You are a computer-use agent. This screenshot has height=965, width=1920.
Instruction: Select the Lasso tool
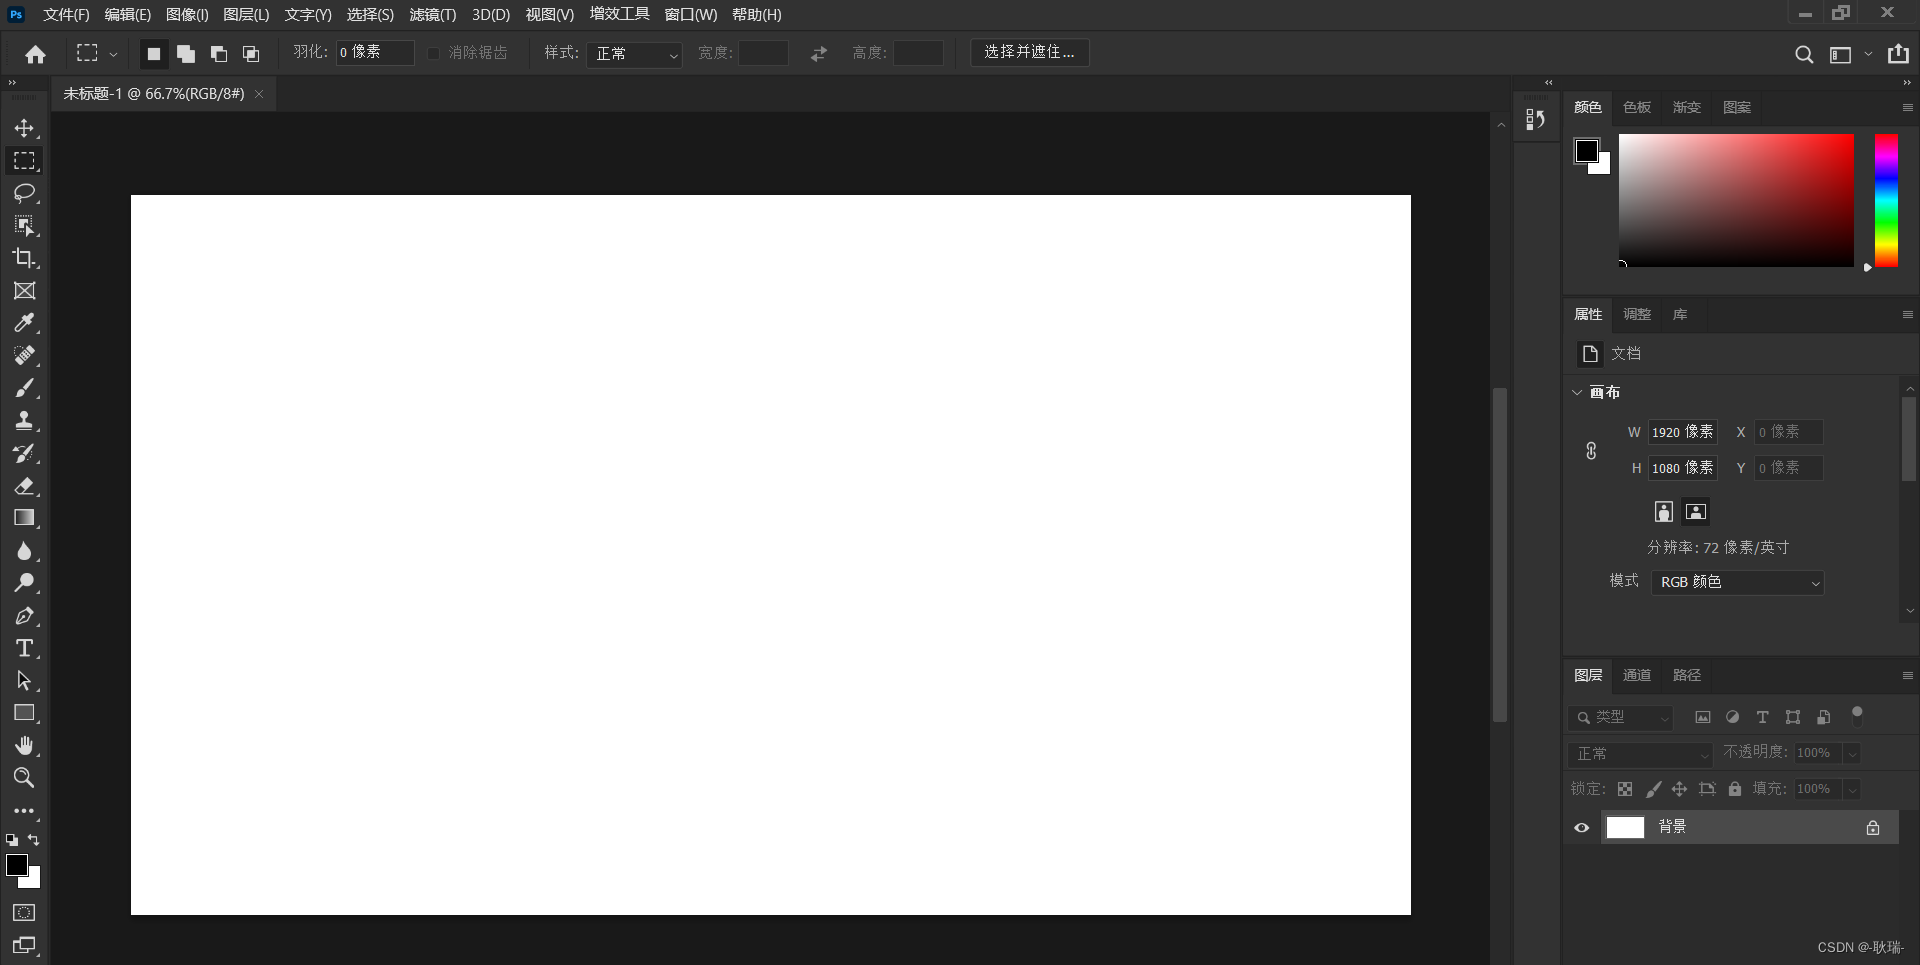24,193
